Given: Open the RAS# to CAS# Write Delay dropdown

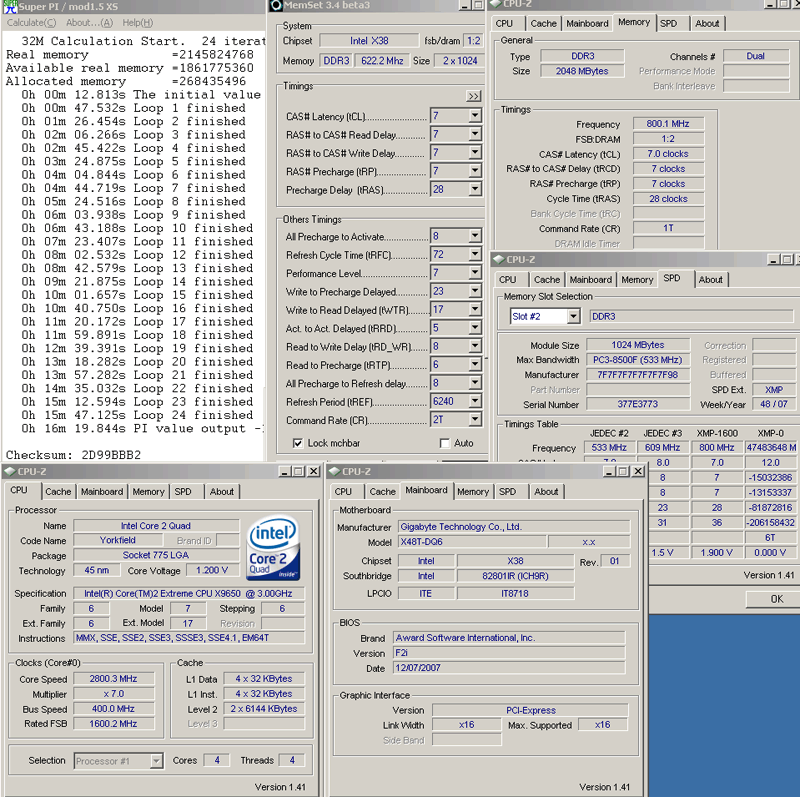Looking at the screenshot, I should (475, 153).
